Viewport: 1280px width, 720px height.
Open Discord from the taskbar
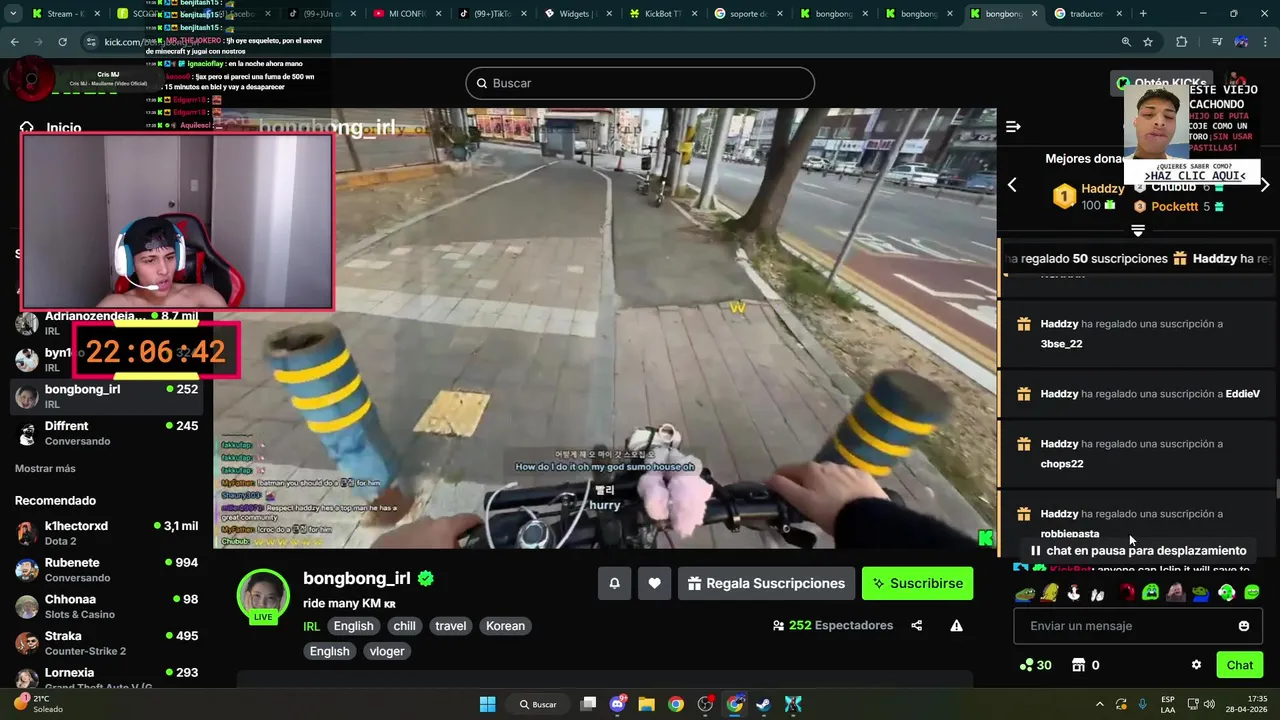[x=617, y=704]
